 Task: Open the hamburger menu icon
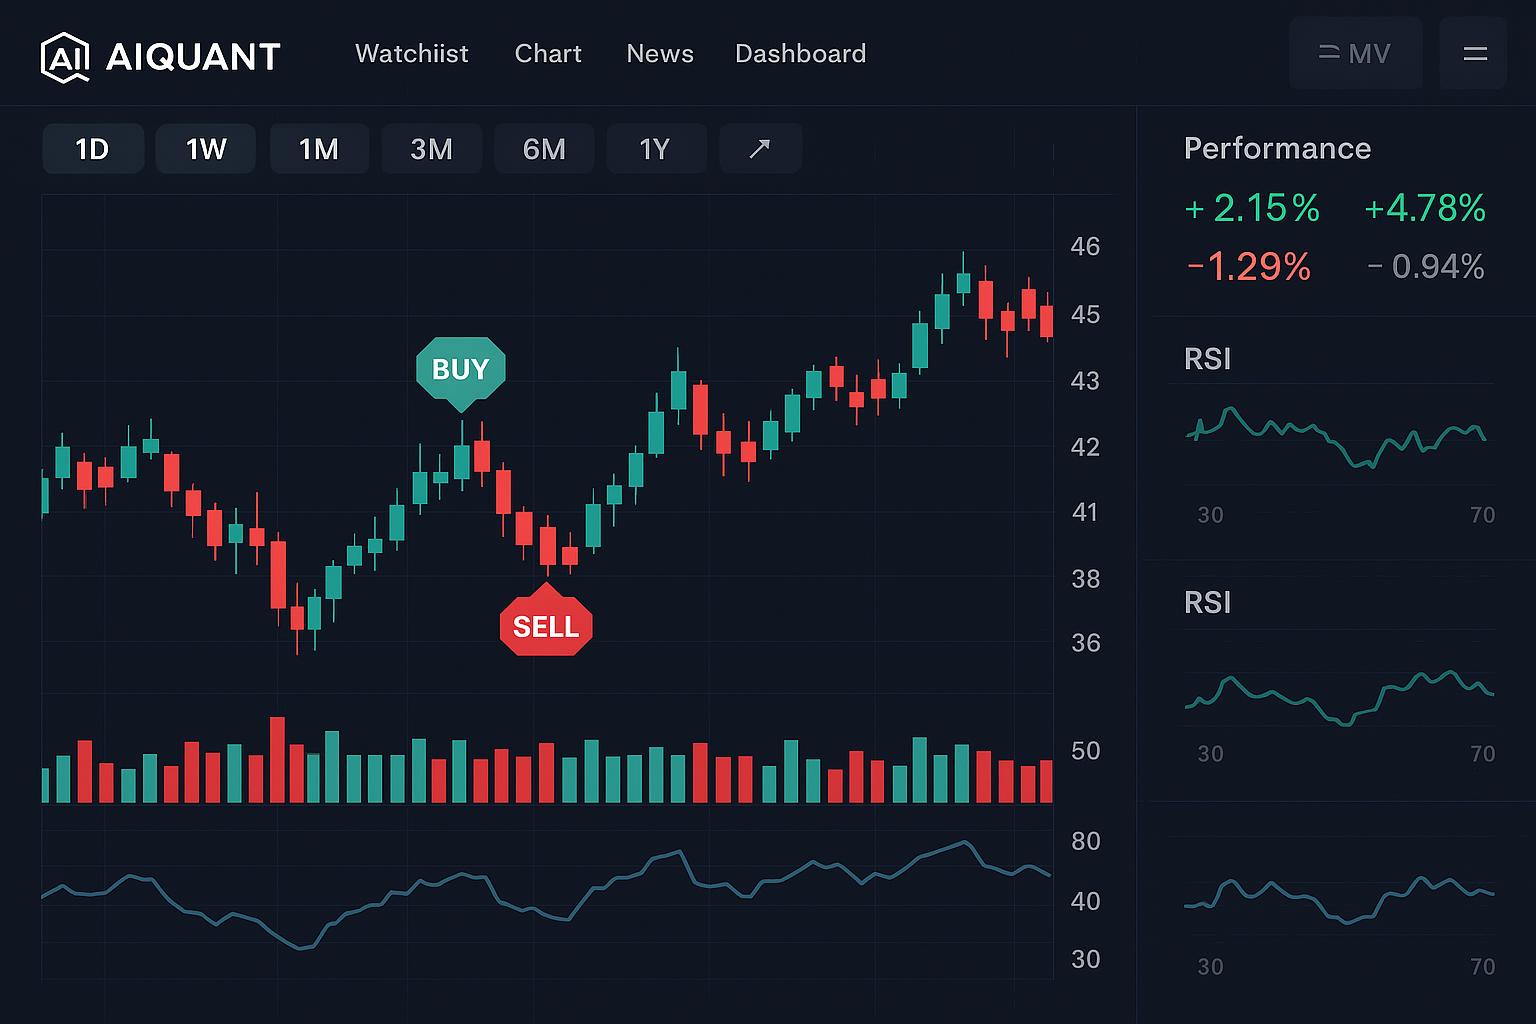pos(1474,54)
